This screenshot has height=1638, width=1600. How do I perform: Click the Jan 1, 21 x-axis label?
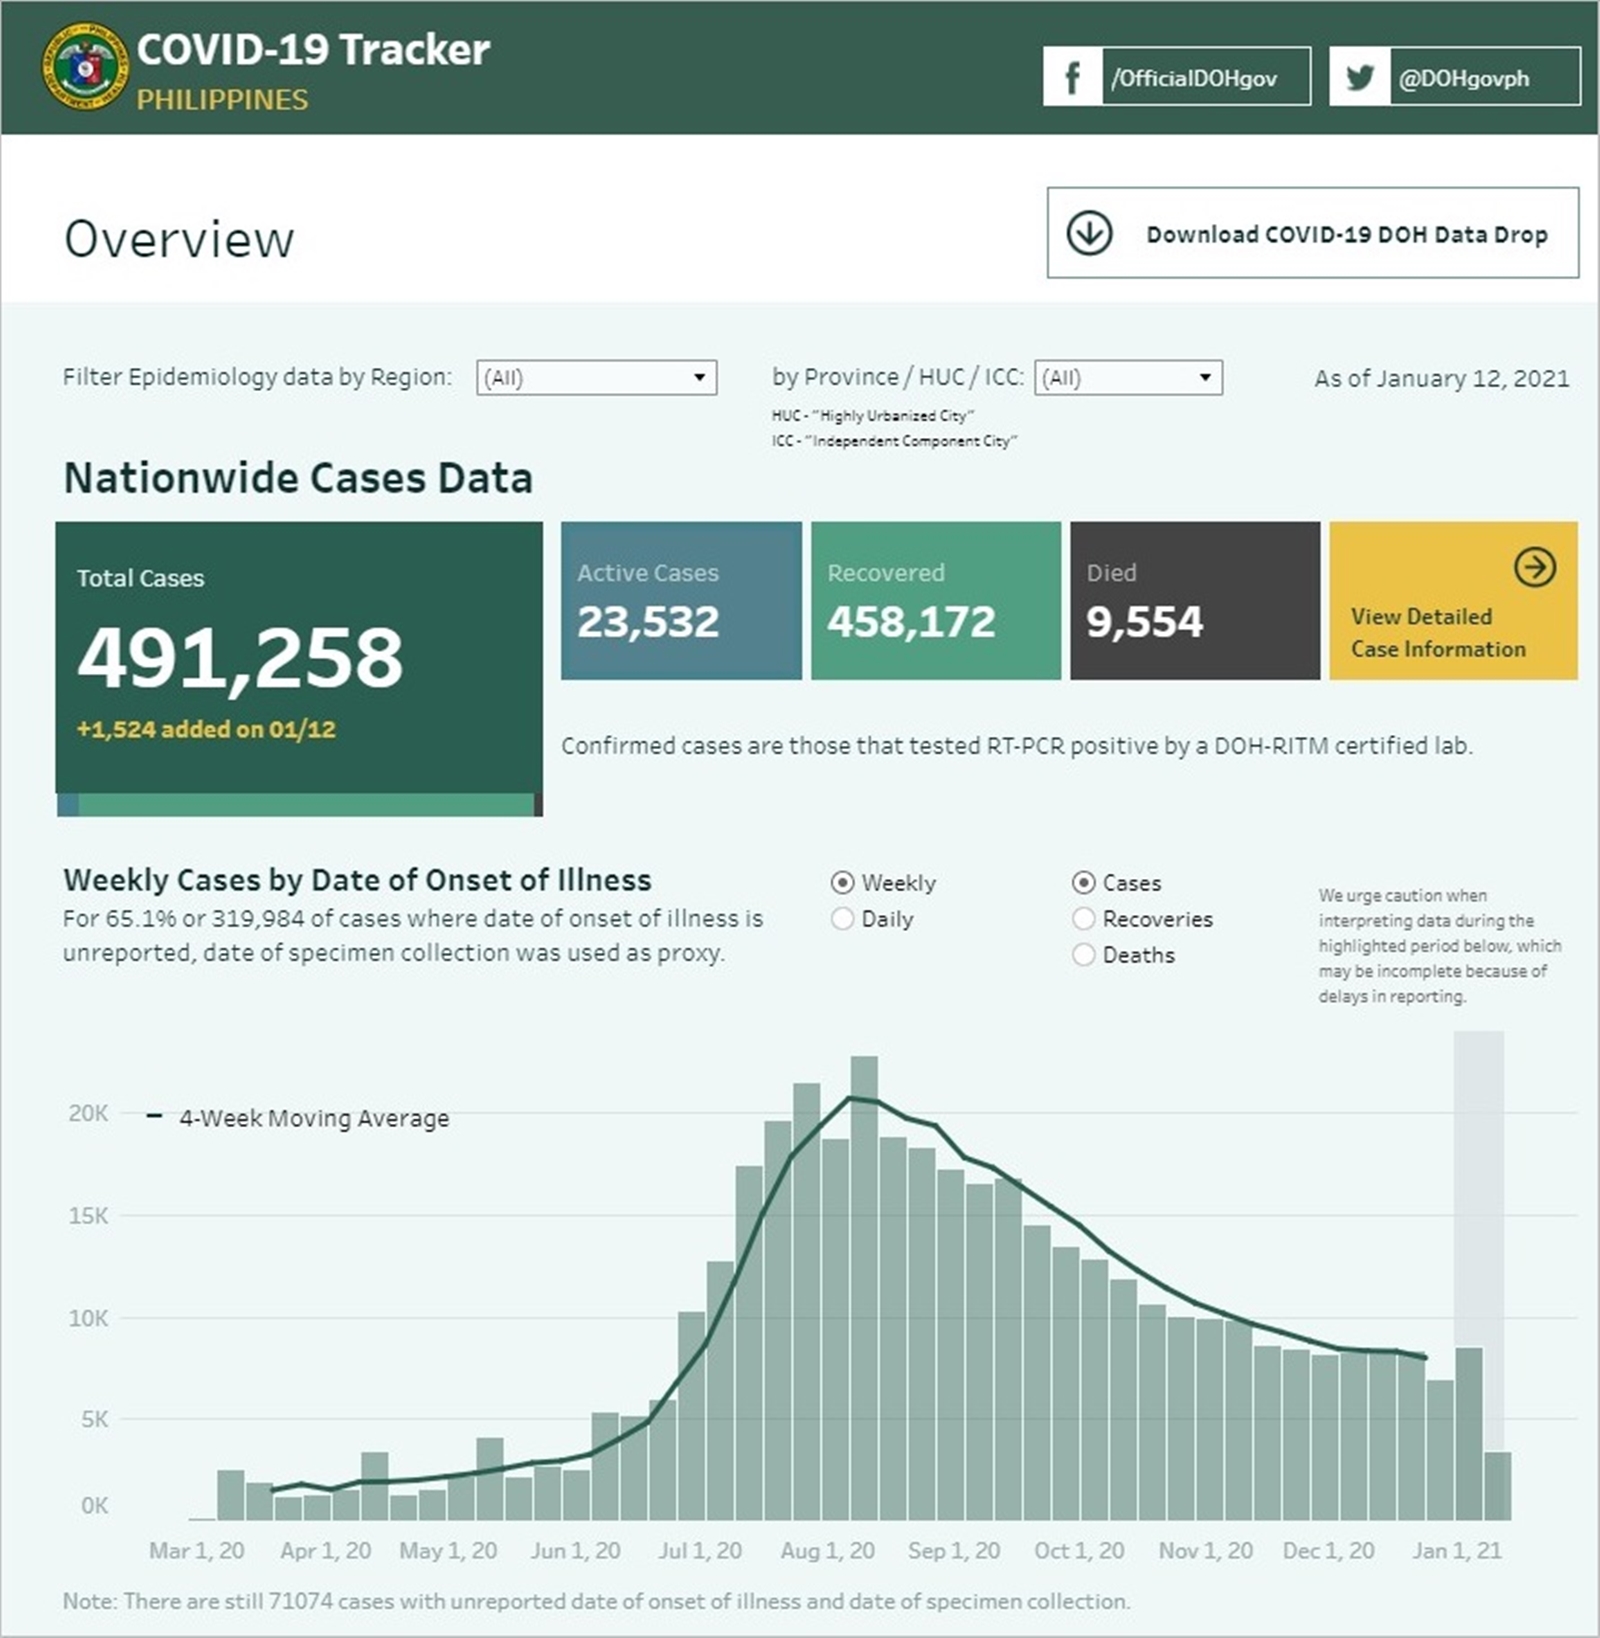point(1456,1551)
